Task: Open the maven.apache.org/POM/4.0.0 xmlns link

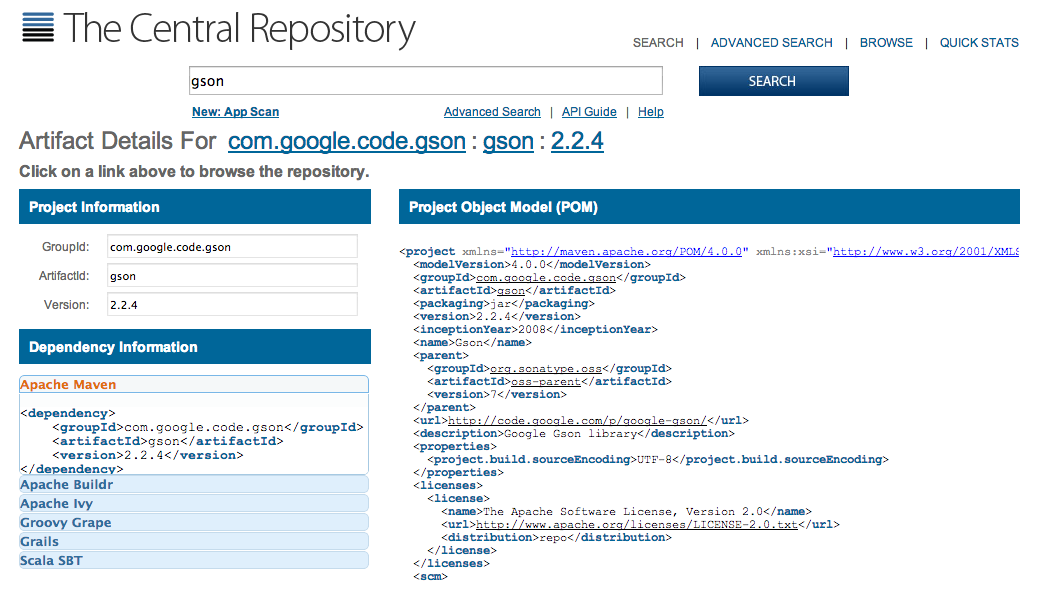Action: click(626, 251)
